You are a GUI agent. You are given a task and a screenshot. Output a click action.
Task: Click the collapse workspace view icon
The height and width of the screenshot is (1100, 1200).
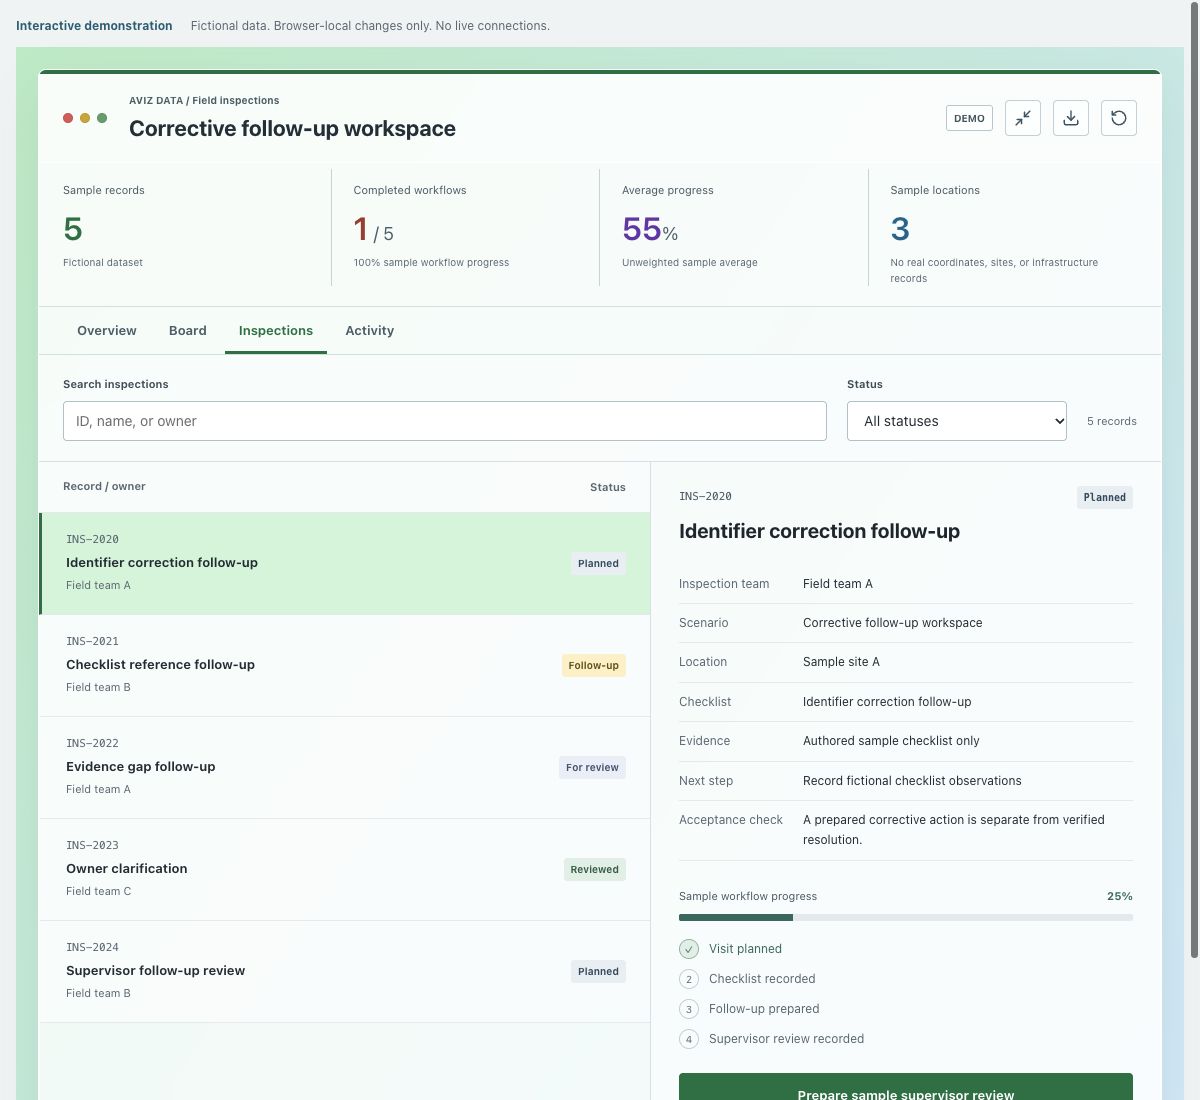pos(1023,118)
